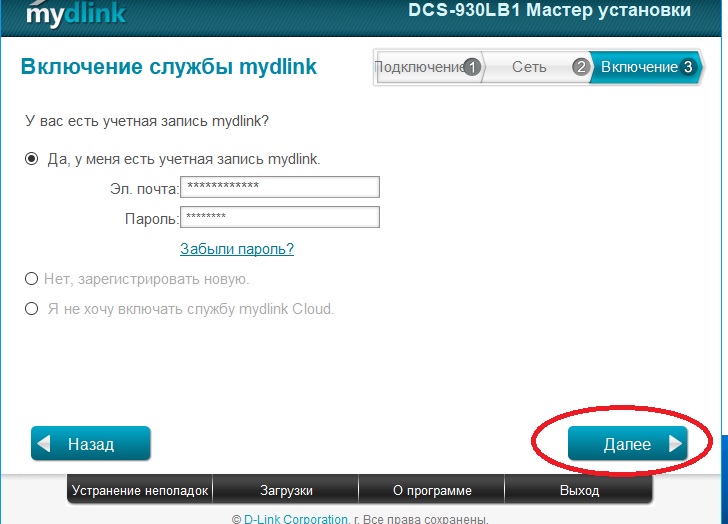Open the D-Link Corporation link
Viewport: 728px width, 524px height.
pyautogui.click(x=296, y=519)
